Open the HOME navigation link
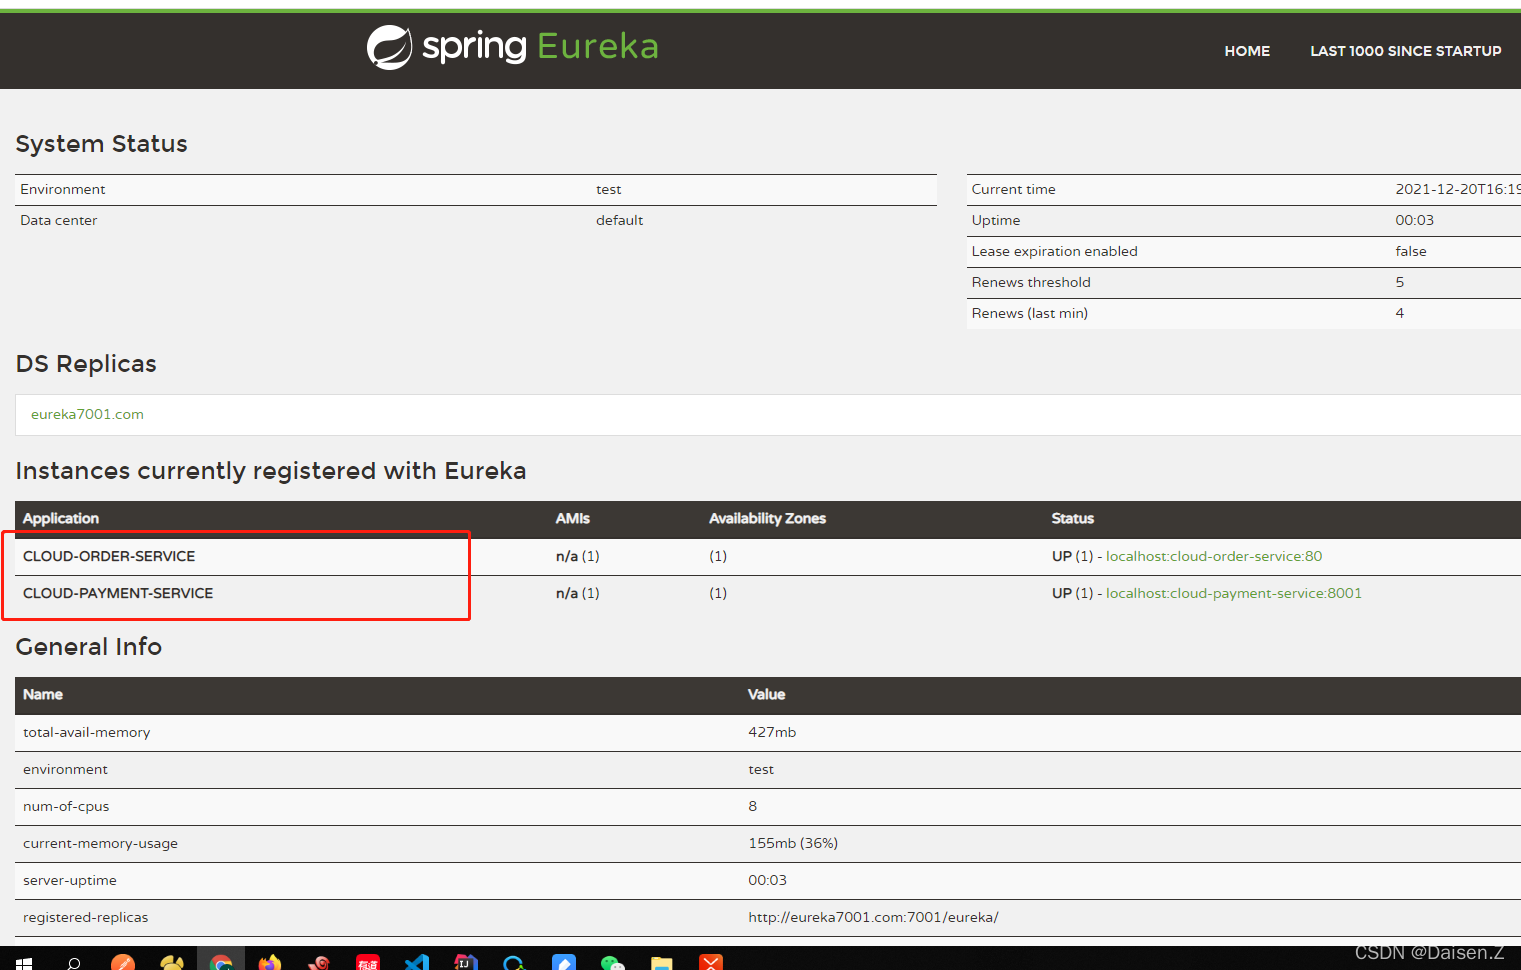This screenshot has height=970, width=1521. pyautogui.click(x=1247, y=51)
